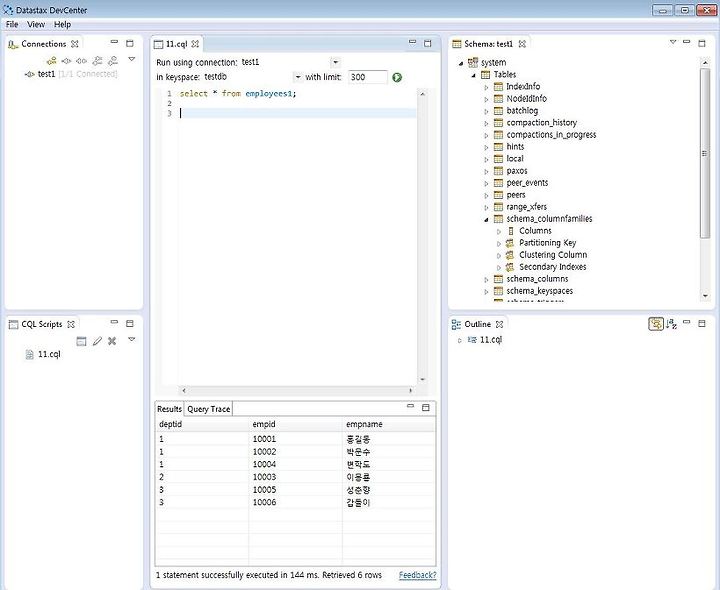Click the range_xfers table icon
720x590 pixels.
tap(498, 207)
